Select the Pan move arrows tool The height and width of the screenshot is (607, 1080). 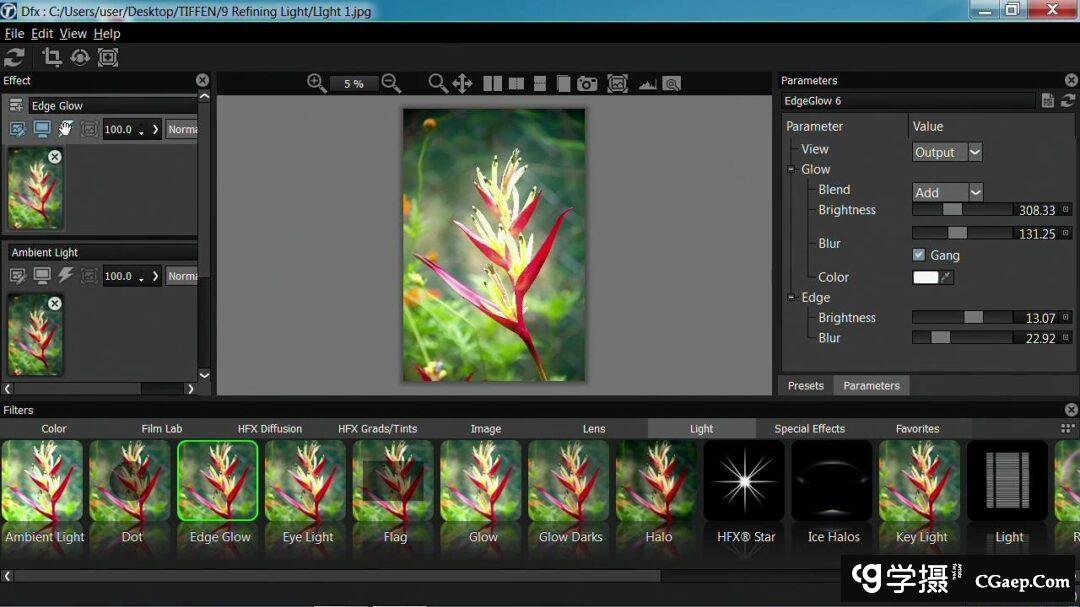click(x=462, y=83)
